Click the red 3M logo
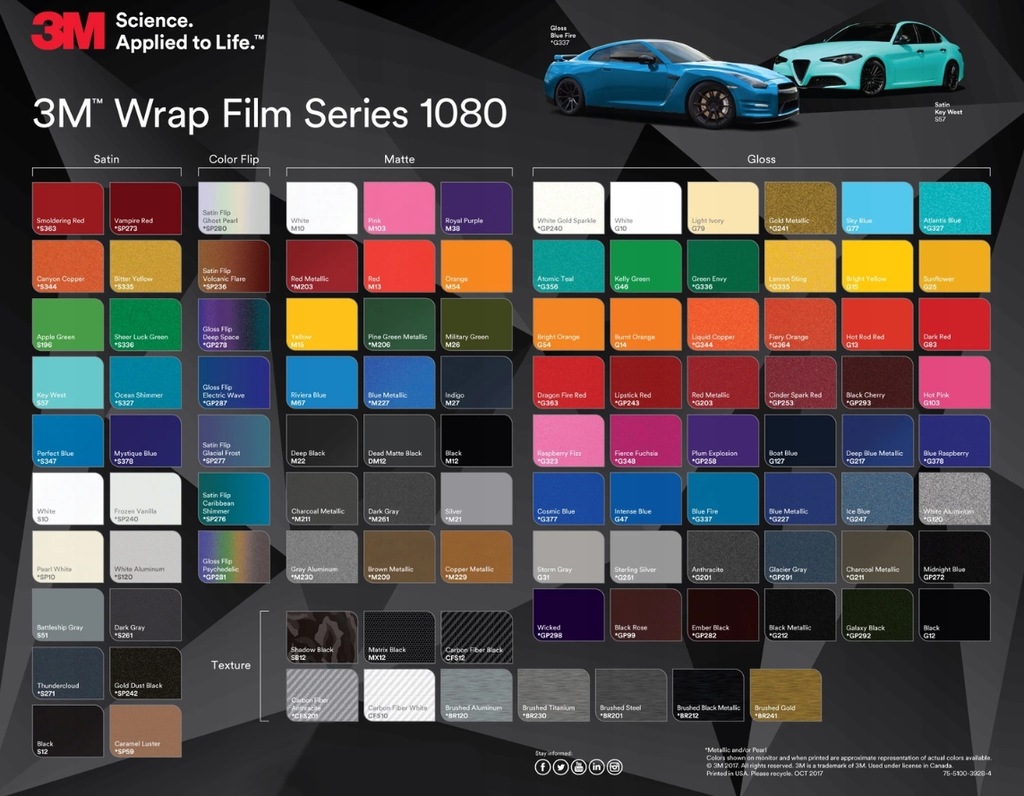 coord(68,31)
